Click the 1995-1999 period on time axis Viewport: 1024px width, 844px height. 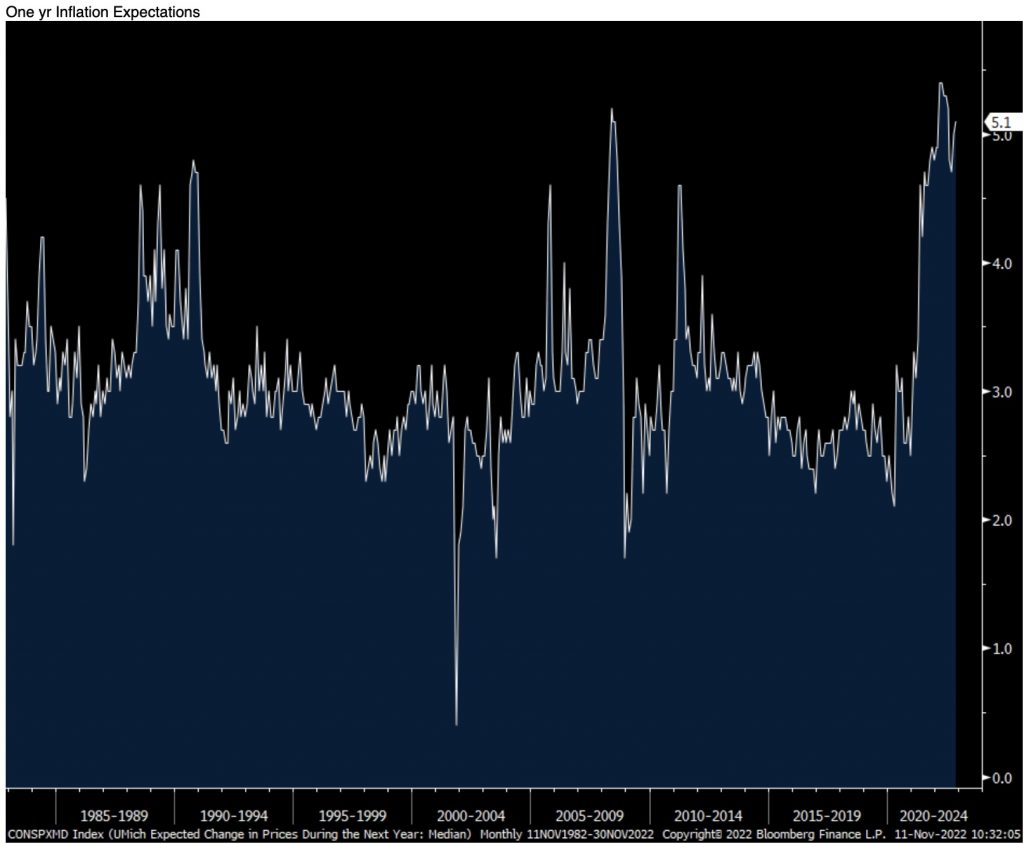click(x=353, y=814)
